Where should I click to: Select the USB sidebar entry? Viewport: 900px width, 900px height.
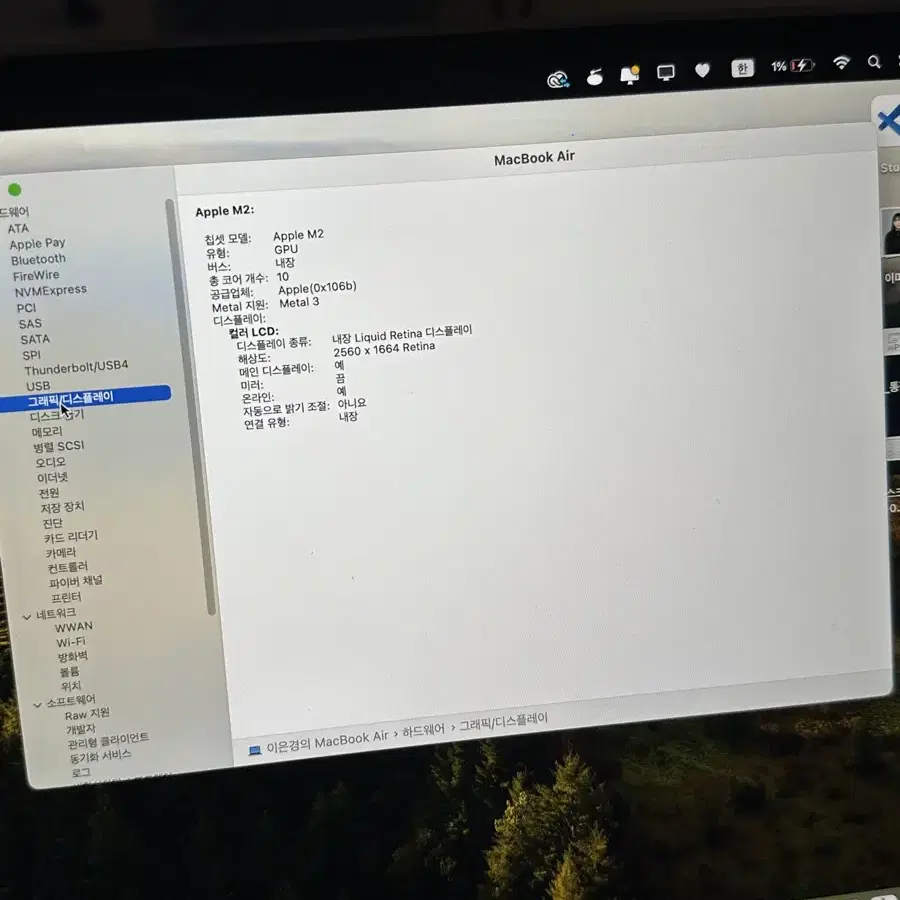point(38,386)
